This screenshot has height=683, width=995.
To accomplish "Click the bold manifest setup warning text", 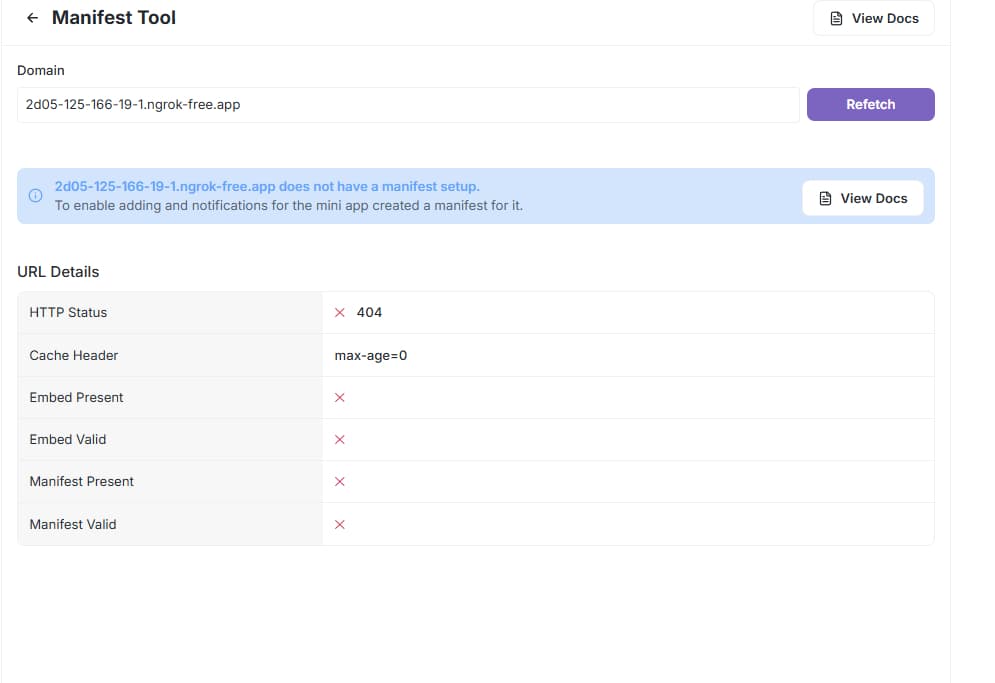I will point(267,186).
